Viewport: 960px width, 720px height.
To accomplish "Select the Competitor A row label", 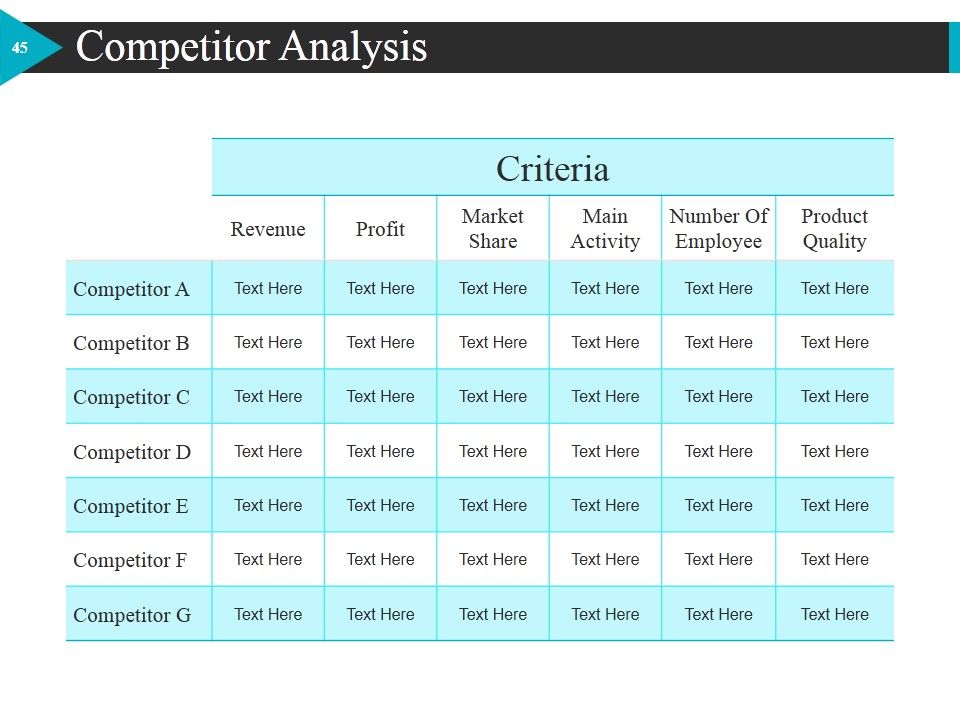I will coord(131,289).
